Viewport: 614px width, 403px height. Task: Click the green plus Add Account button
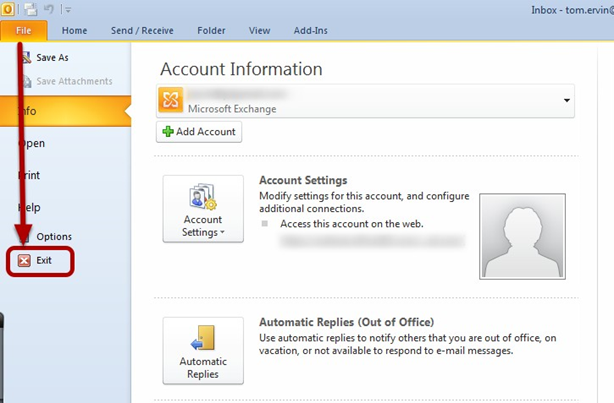tap(198, 132)
